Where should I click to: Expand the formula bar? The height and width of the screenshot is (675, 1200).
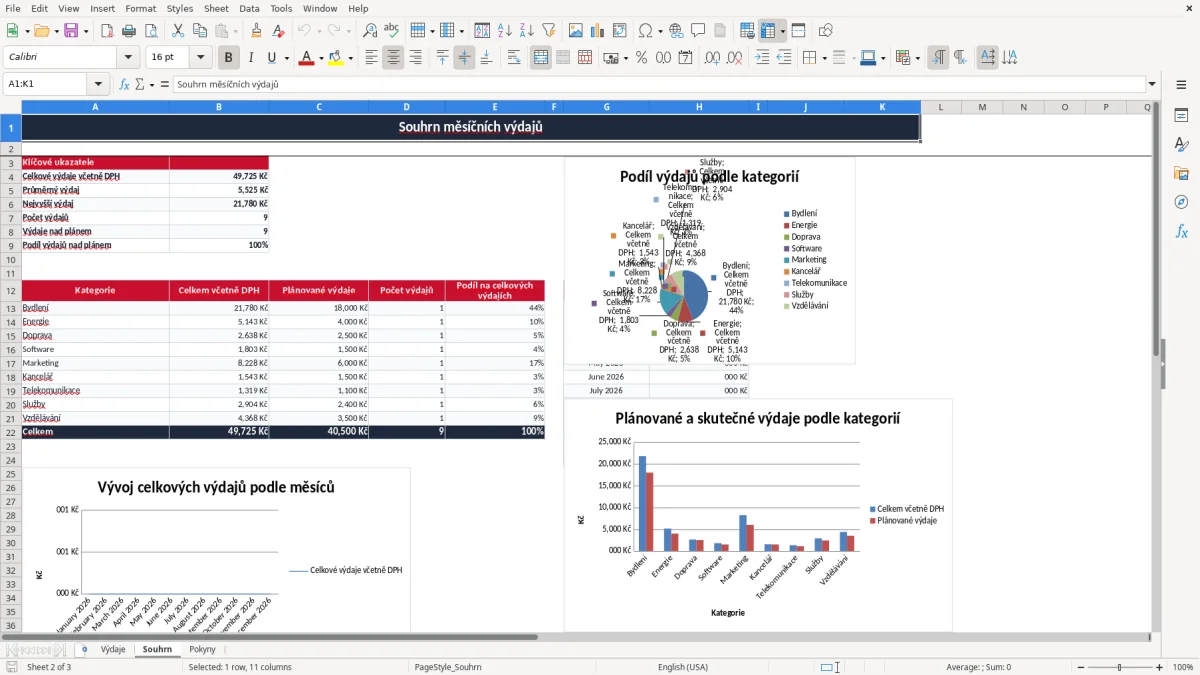tap(1152, 85)
